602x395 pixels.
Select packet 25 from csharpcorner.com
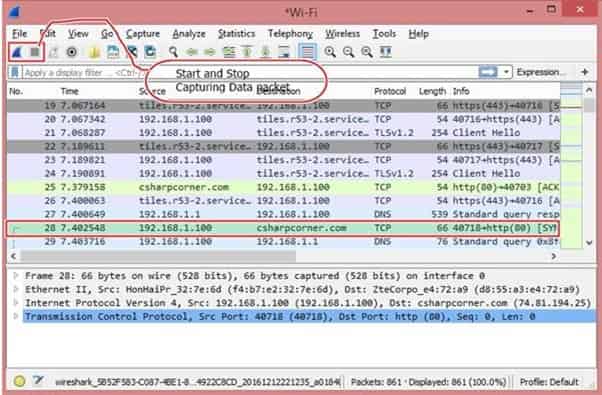[283, 187]
